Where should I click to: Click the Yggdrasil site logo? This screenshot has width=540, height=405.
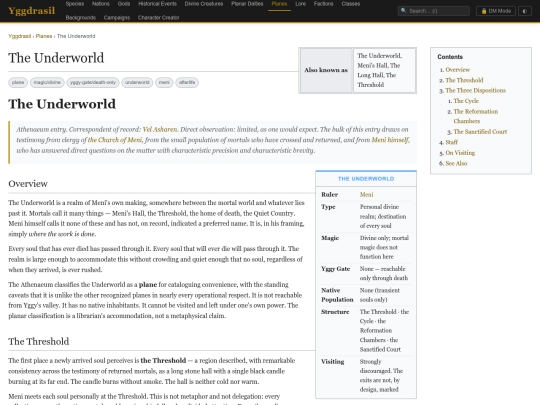[32, 11]
